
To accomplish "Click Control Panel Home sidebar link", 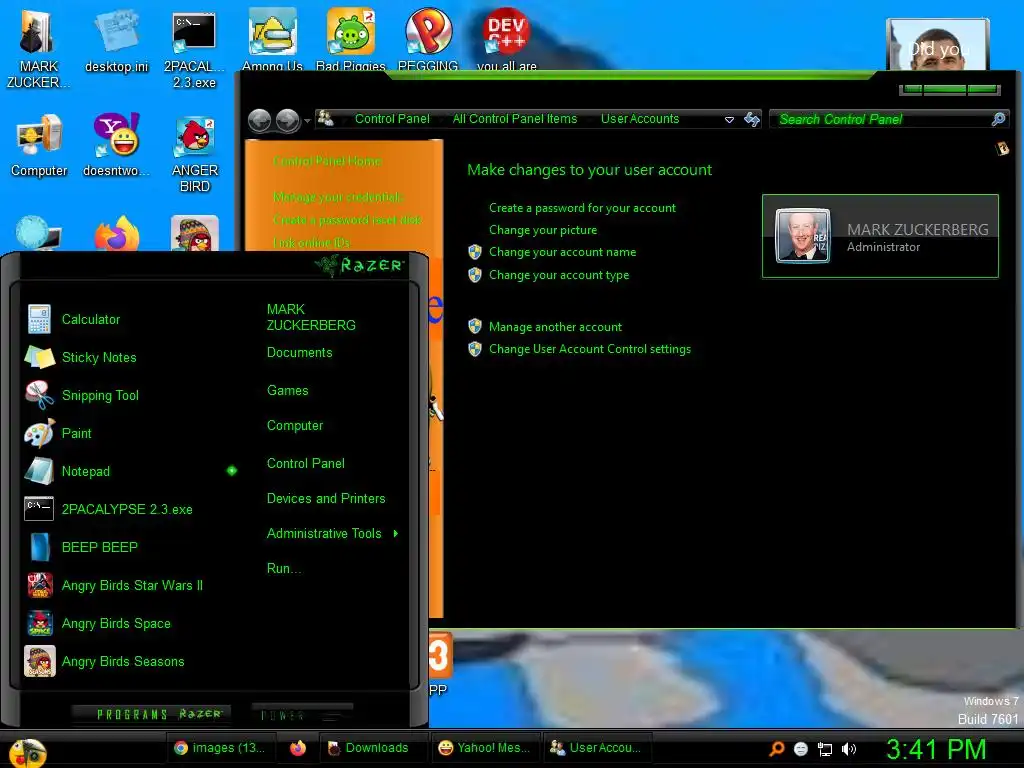I will [x=327, y=161].
